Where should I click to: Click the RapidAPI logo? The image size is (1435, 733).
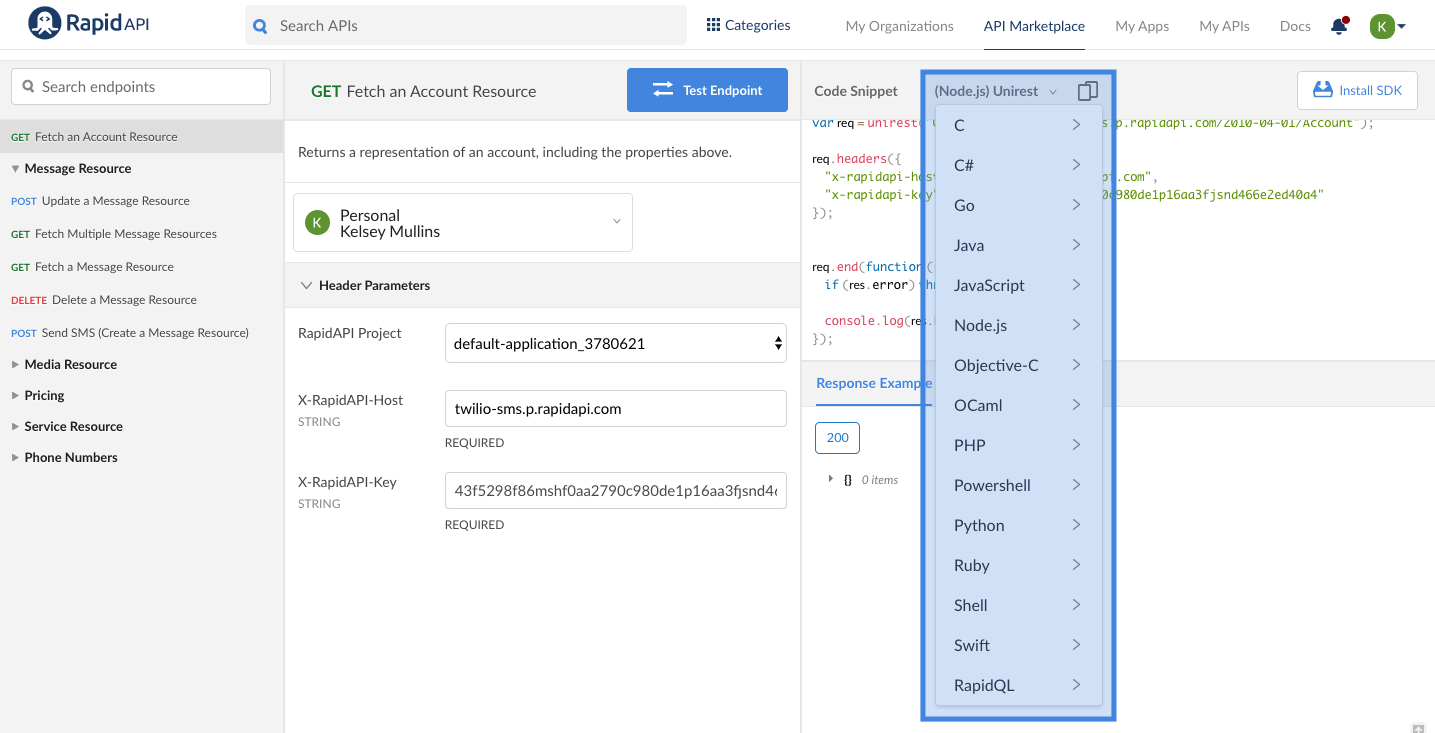pyautogui.click(x=89, y=24)
